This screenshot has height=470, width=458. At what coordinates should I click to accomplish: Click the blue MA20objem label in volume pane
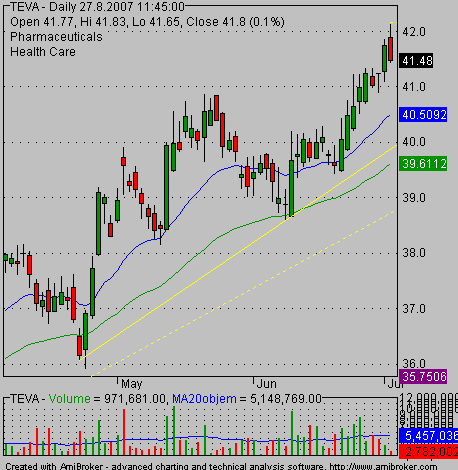click(204, 399)
